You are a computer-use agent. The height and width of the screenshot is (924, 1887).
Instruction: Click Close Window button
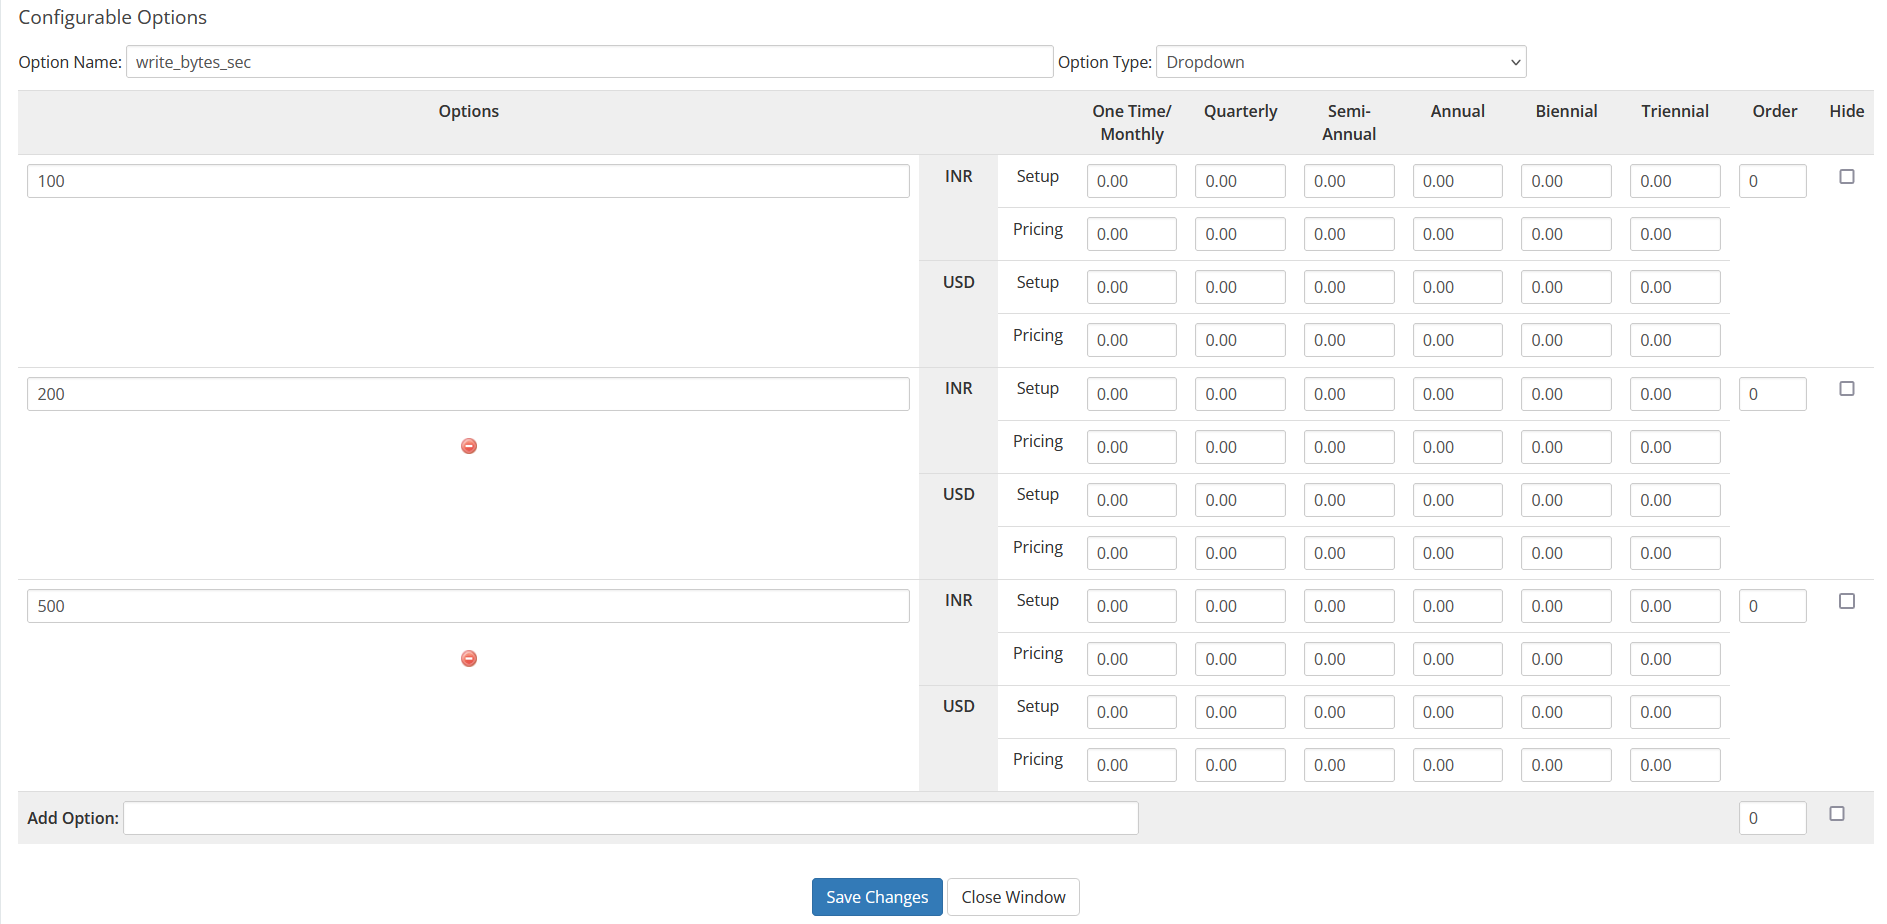1013,897
